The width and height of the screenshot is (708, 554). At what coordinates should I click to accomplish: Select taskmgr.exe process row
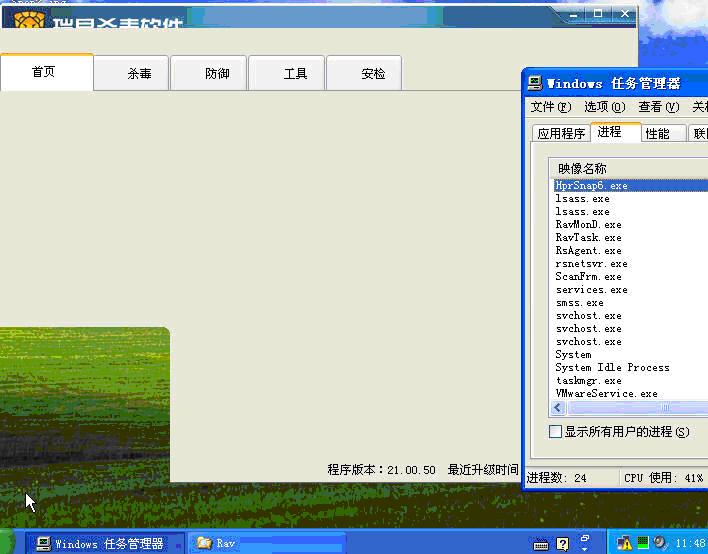pyautogui.click(x=631, y=381)
